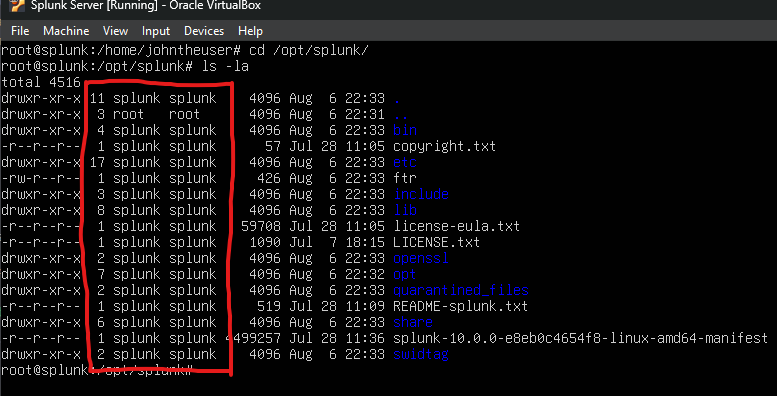Click the 'include' directory name

coord(421,194)
